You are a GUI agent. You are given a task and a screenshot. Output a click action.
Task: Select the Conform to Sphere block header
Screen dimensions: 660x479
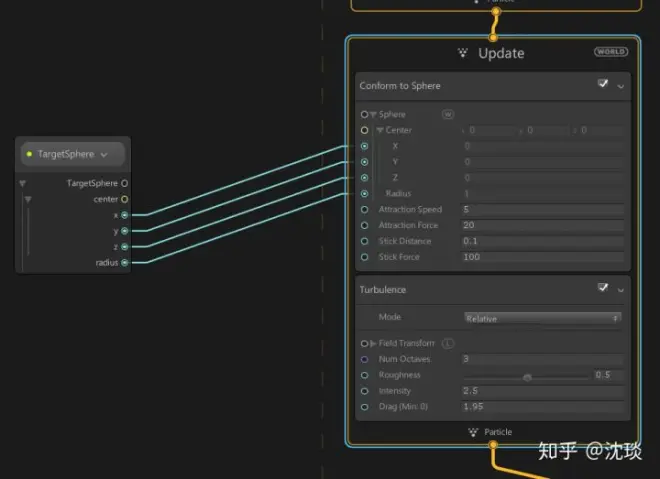[x=493, y=86]
